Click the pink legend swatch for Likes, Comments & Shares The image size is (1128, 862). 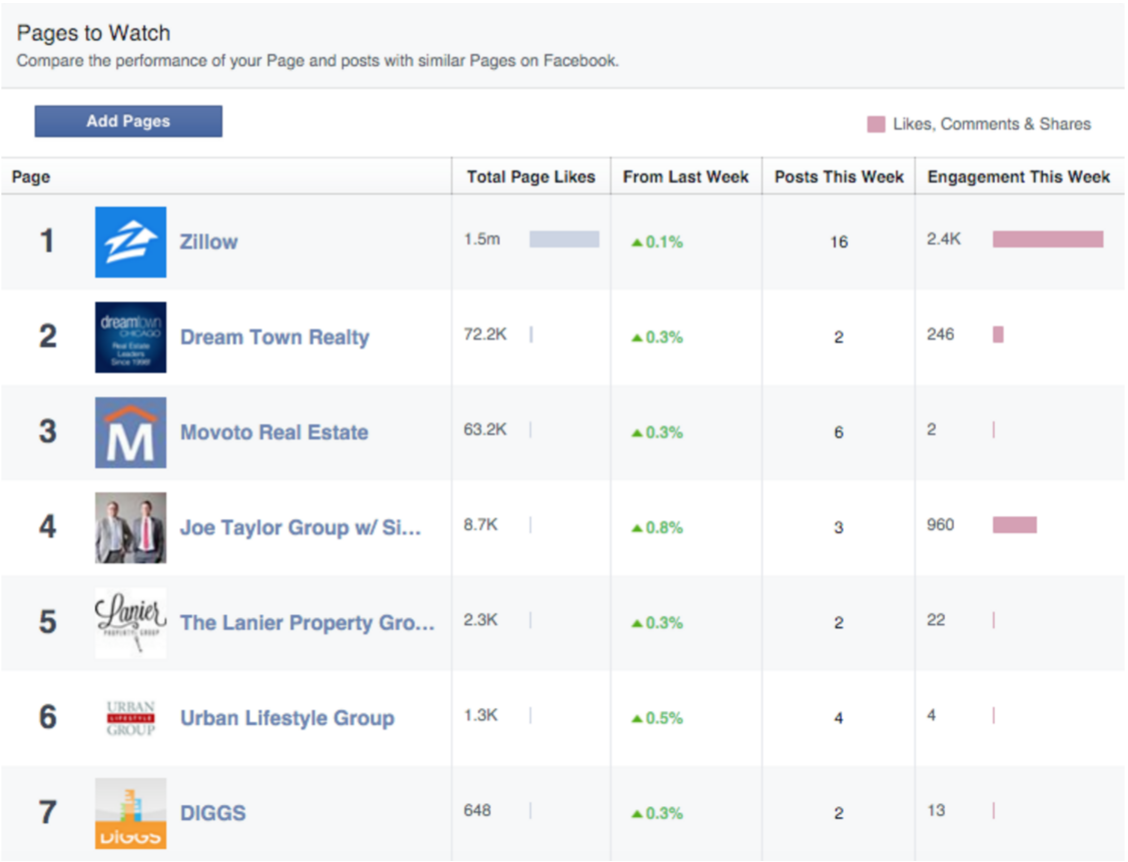click(x=875, y=124)
